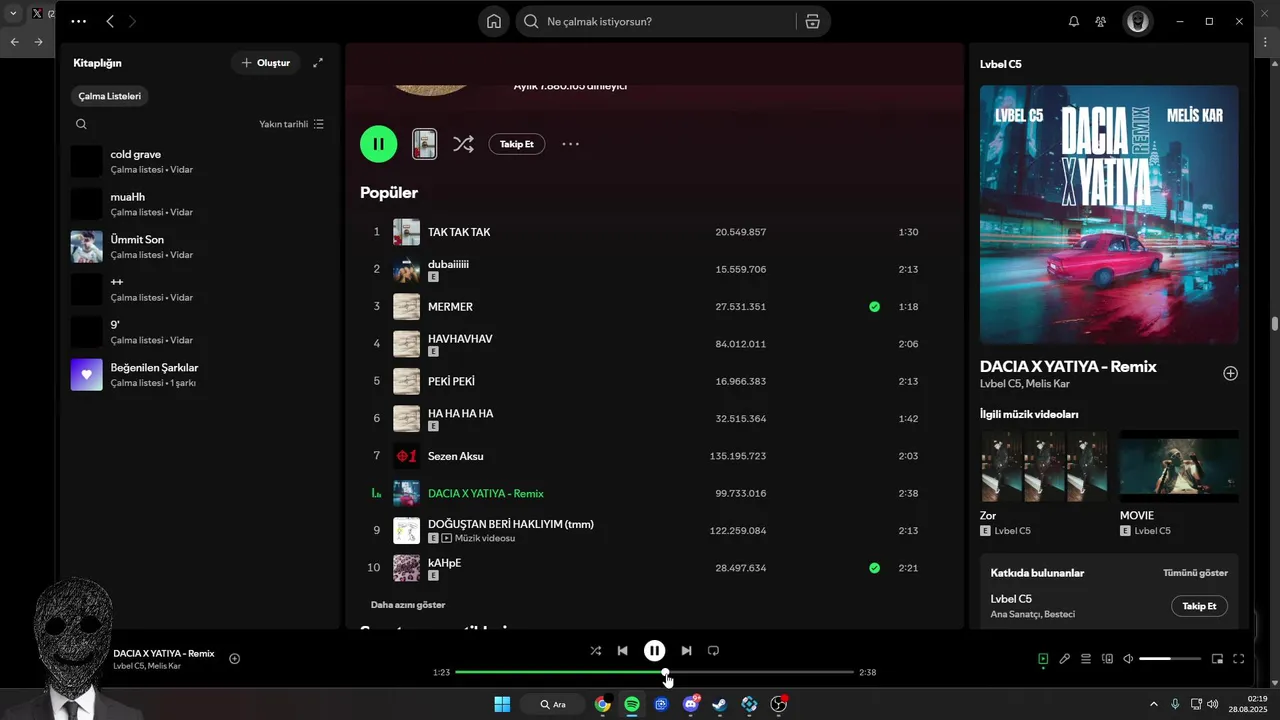The image size is (1280, 720).
Task: Pause playback in the player bar
Action: (x=654, y=651)
